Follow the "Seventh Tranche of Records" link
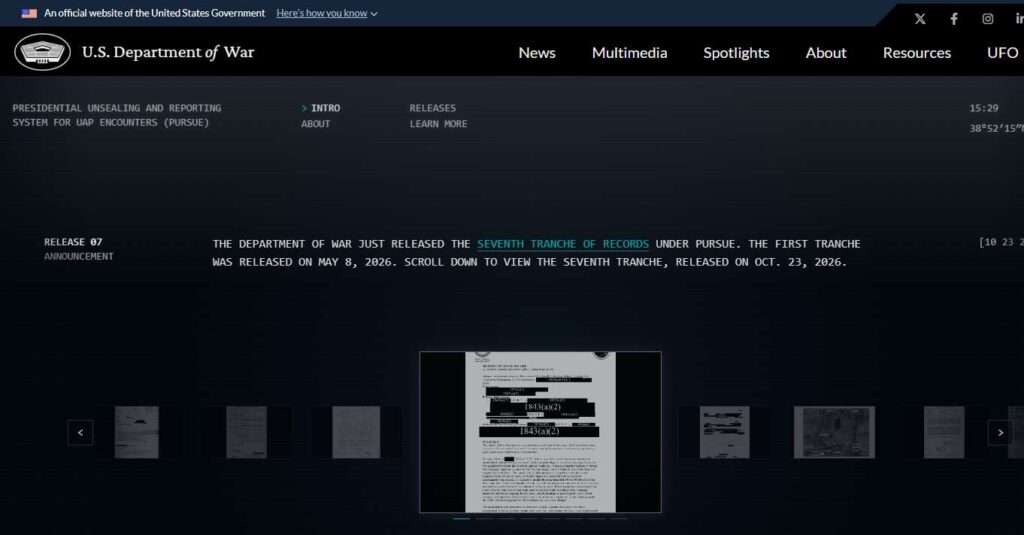This screenshot has height=535, width=1024. tap(562, 244)
